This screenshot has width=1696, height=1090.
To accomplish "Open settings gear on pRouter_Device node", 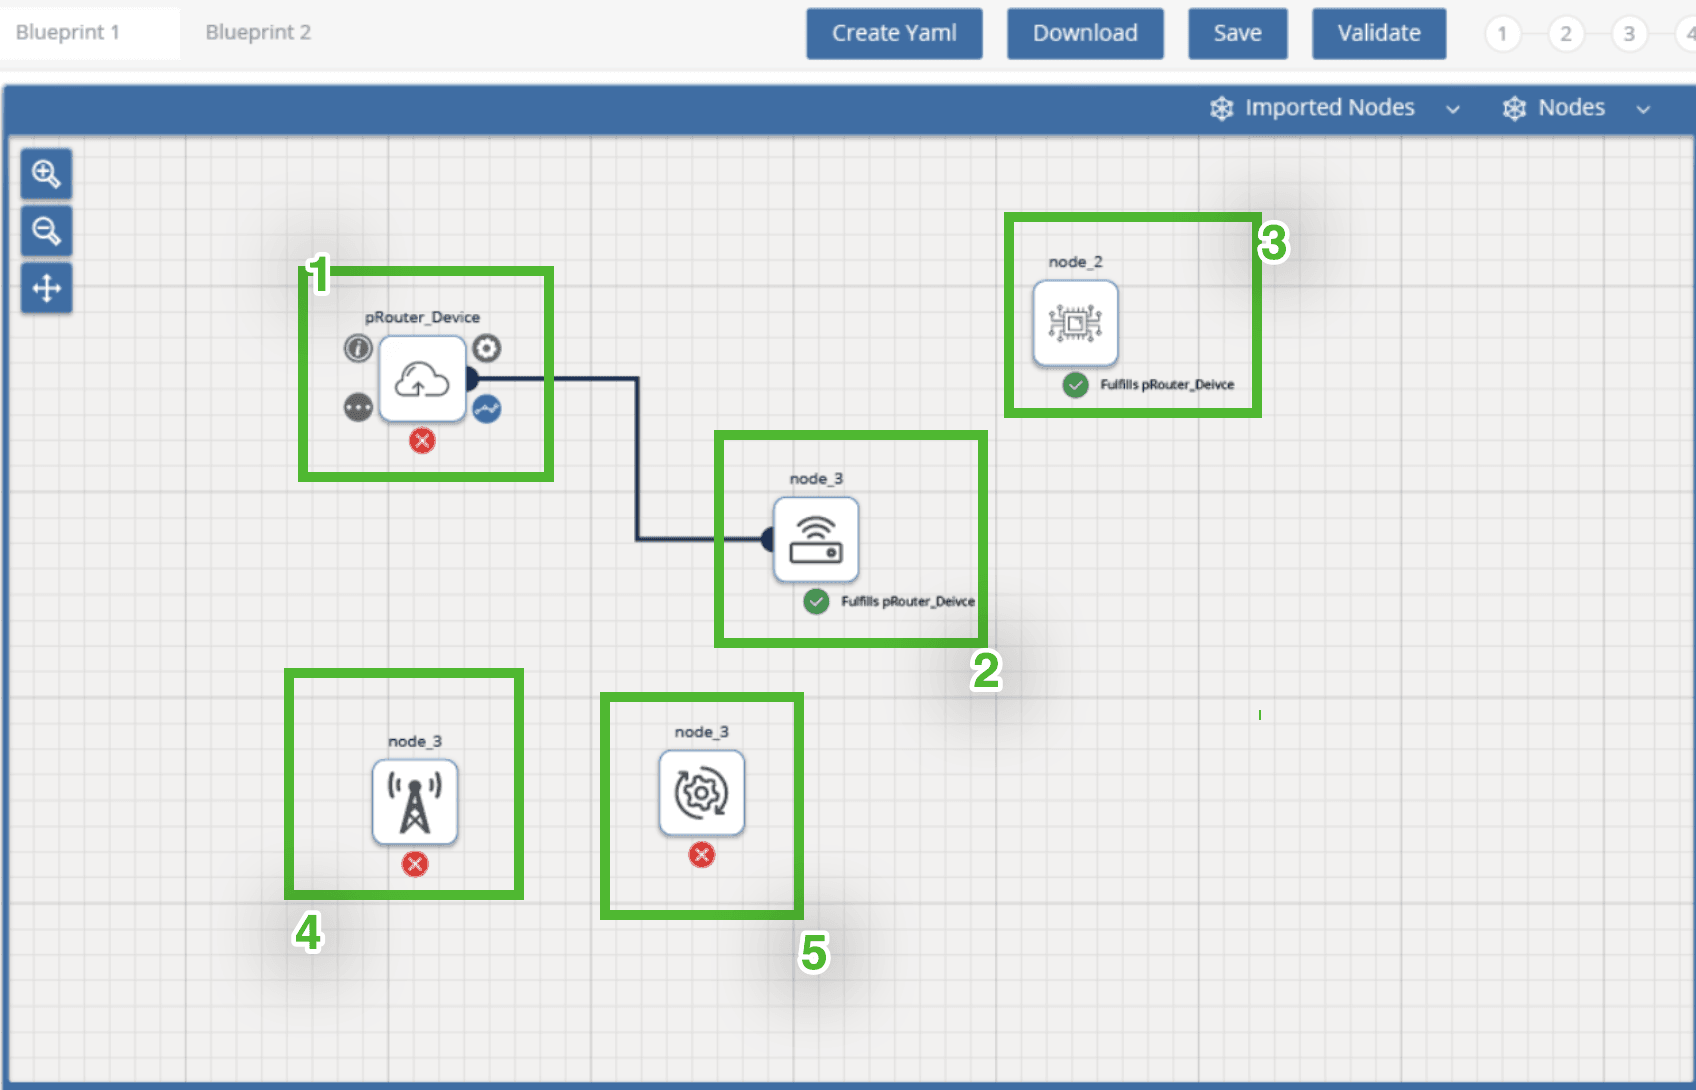I will [x=487, y=348].
